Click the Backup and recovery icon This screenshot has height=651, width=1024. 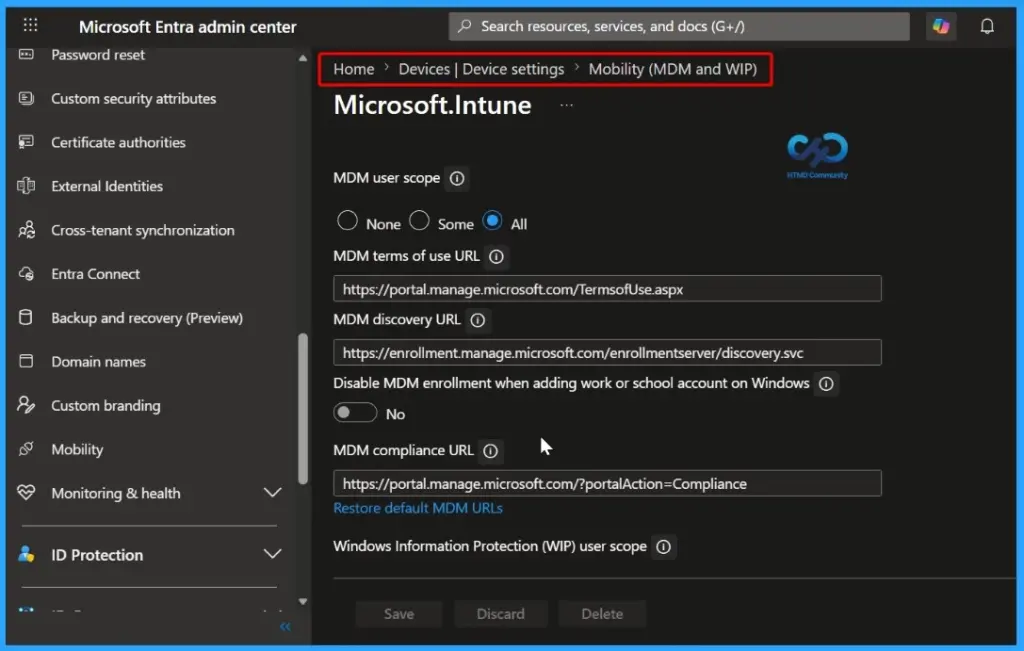(x=25, y=317)
